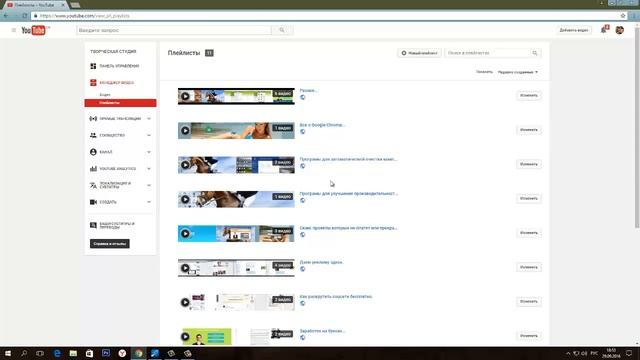The image size is (640, 360).
Task: Open the Даем рекламу здесь playlist link
Action: click(321, 262)
